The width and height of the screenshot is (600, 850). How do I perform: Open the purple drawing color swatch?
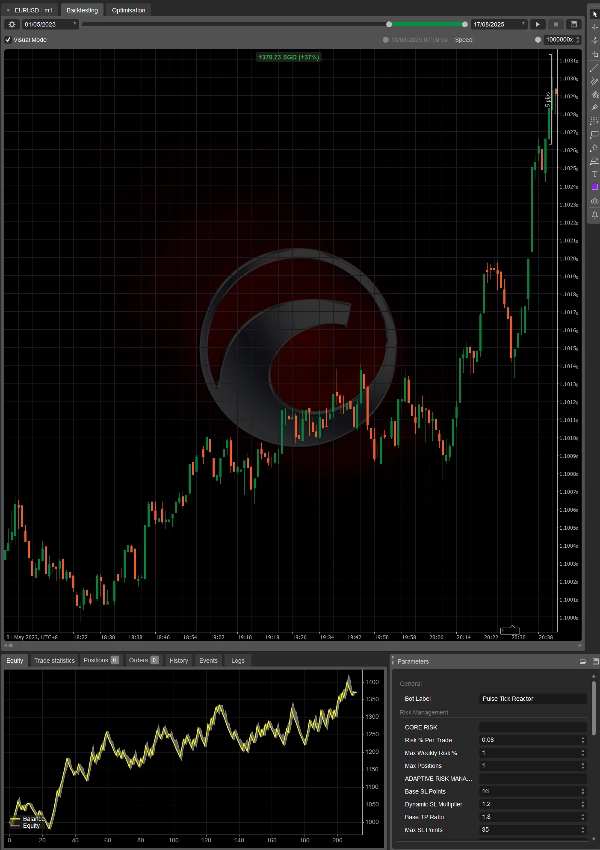(x=595, y=187)
